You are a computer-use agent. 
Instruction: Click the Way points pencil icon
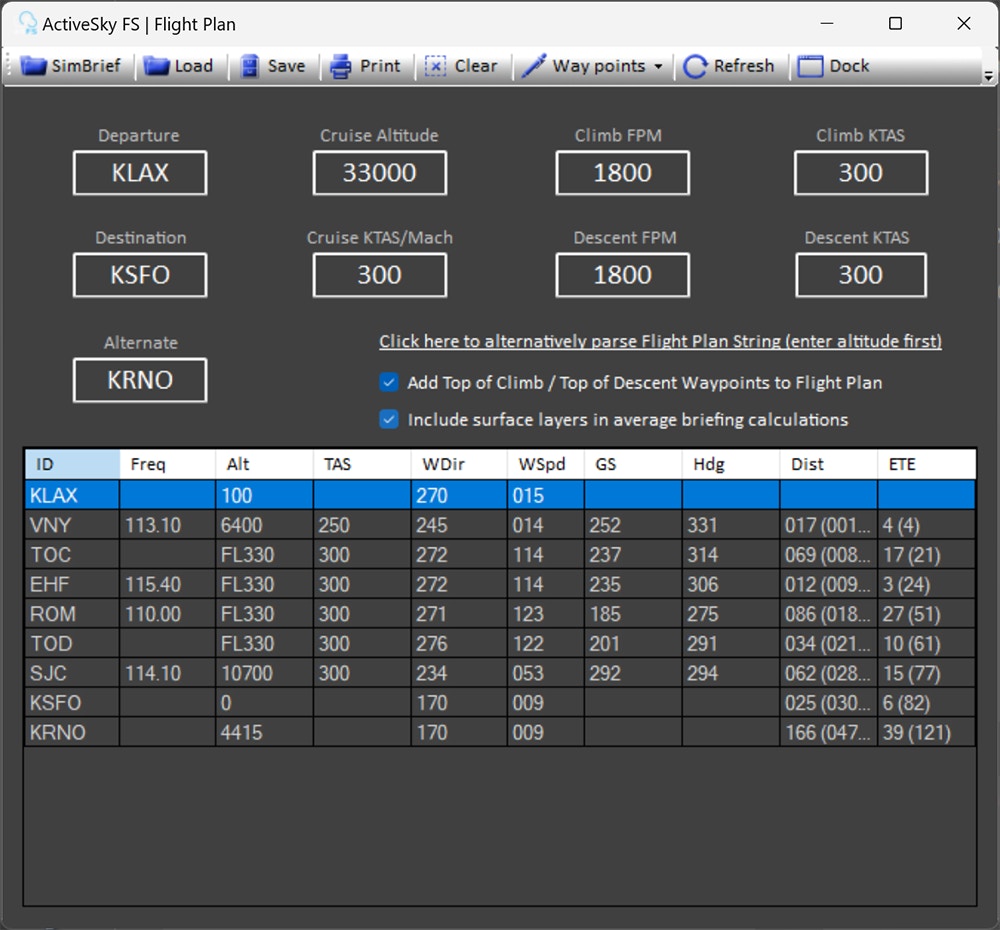[x=535, y=66]
